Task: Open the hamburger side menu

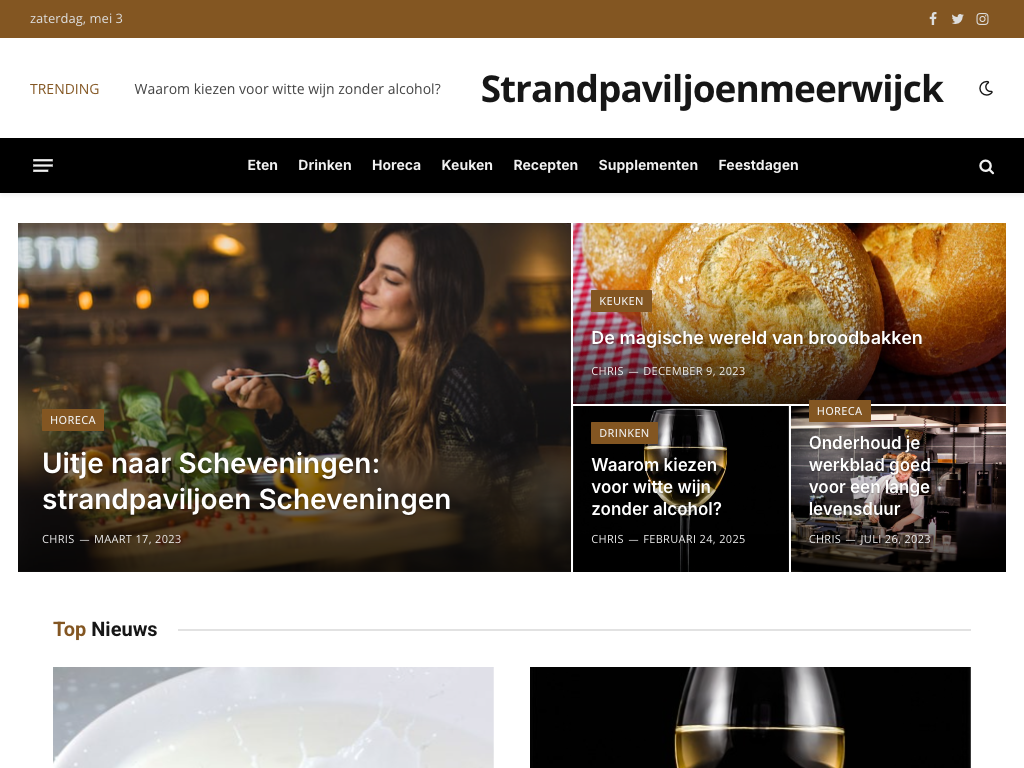Action: [43, 166]
